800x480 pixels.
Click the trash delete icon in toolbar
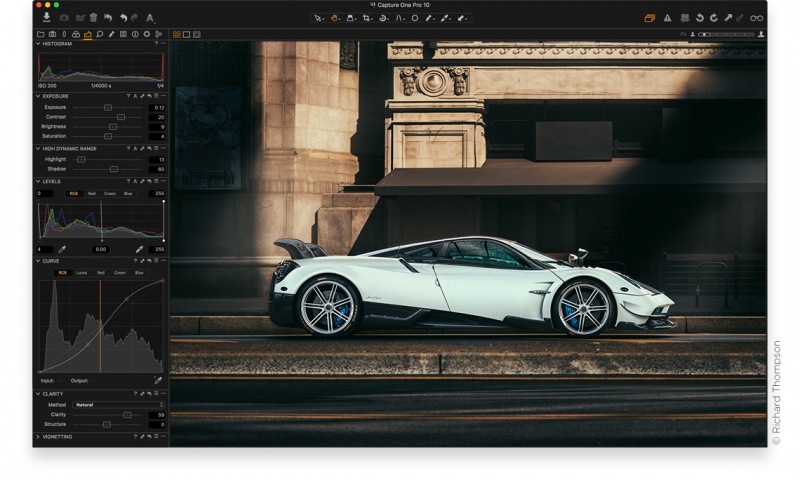point(93,18)
